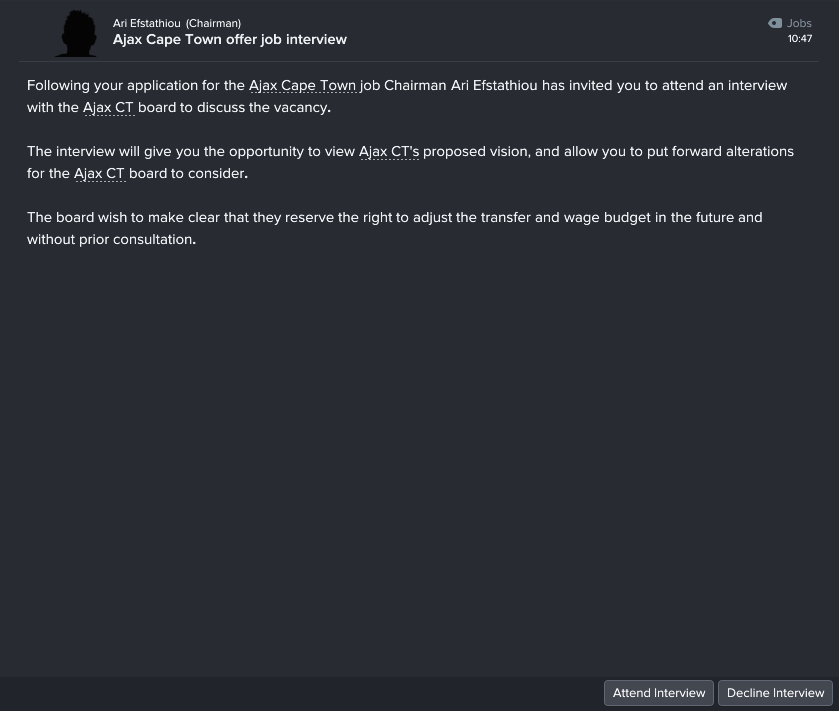Click the transfer and wage budget paragraph

395,228
